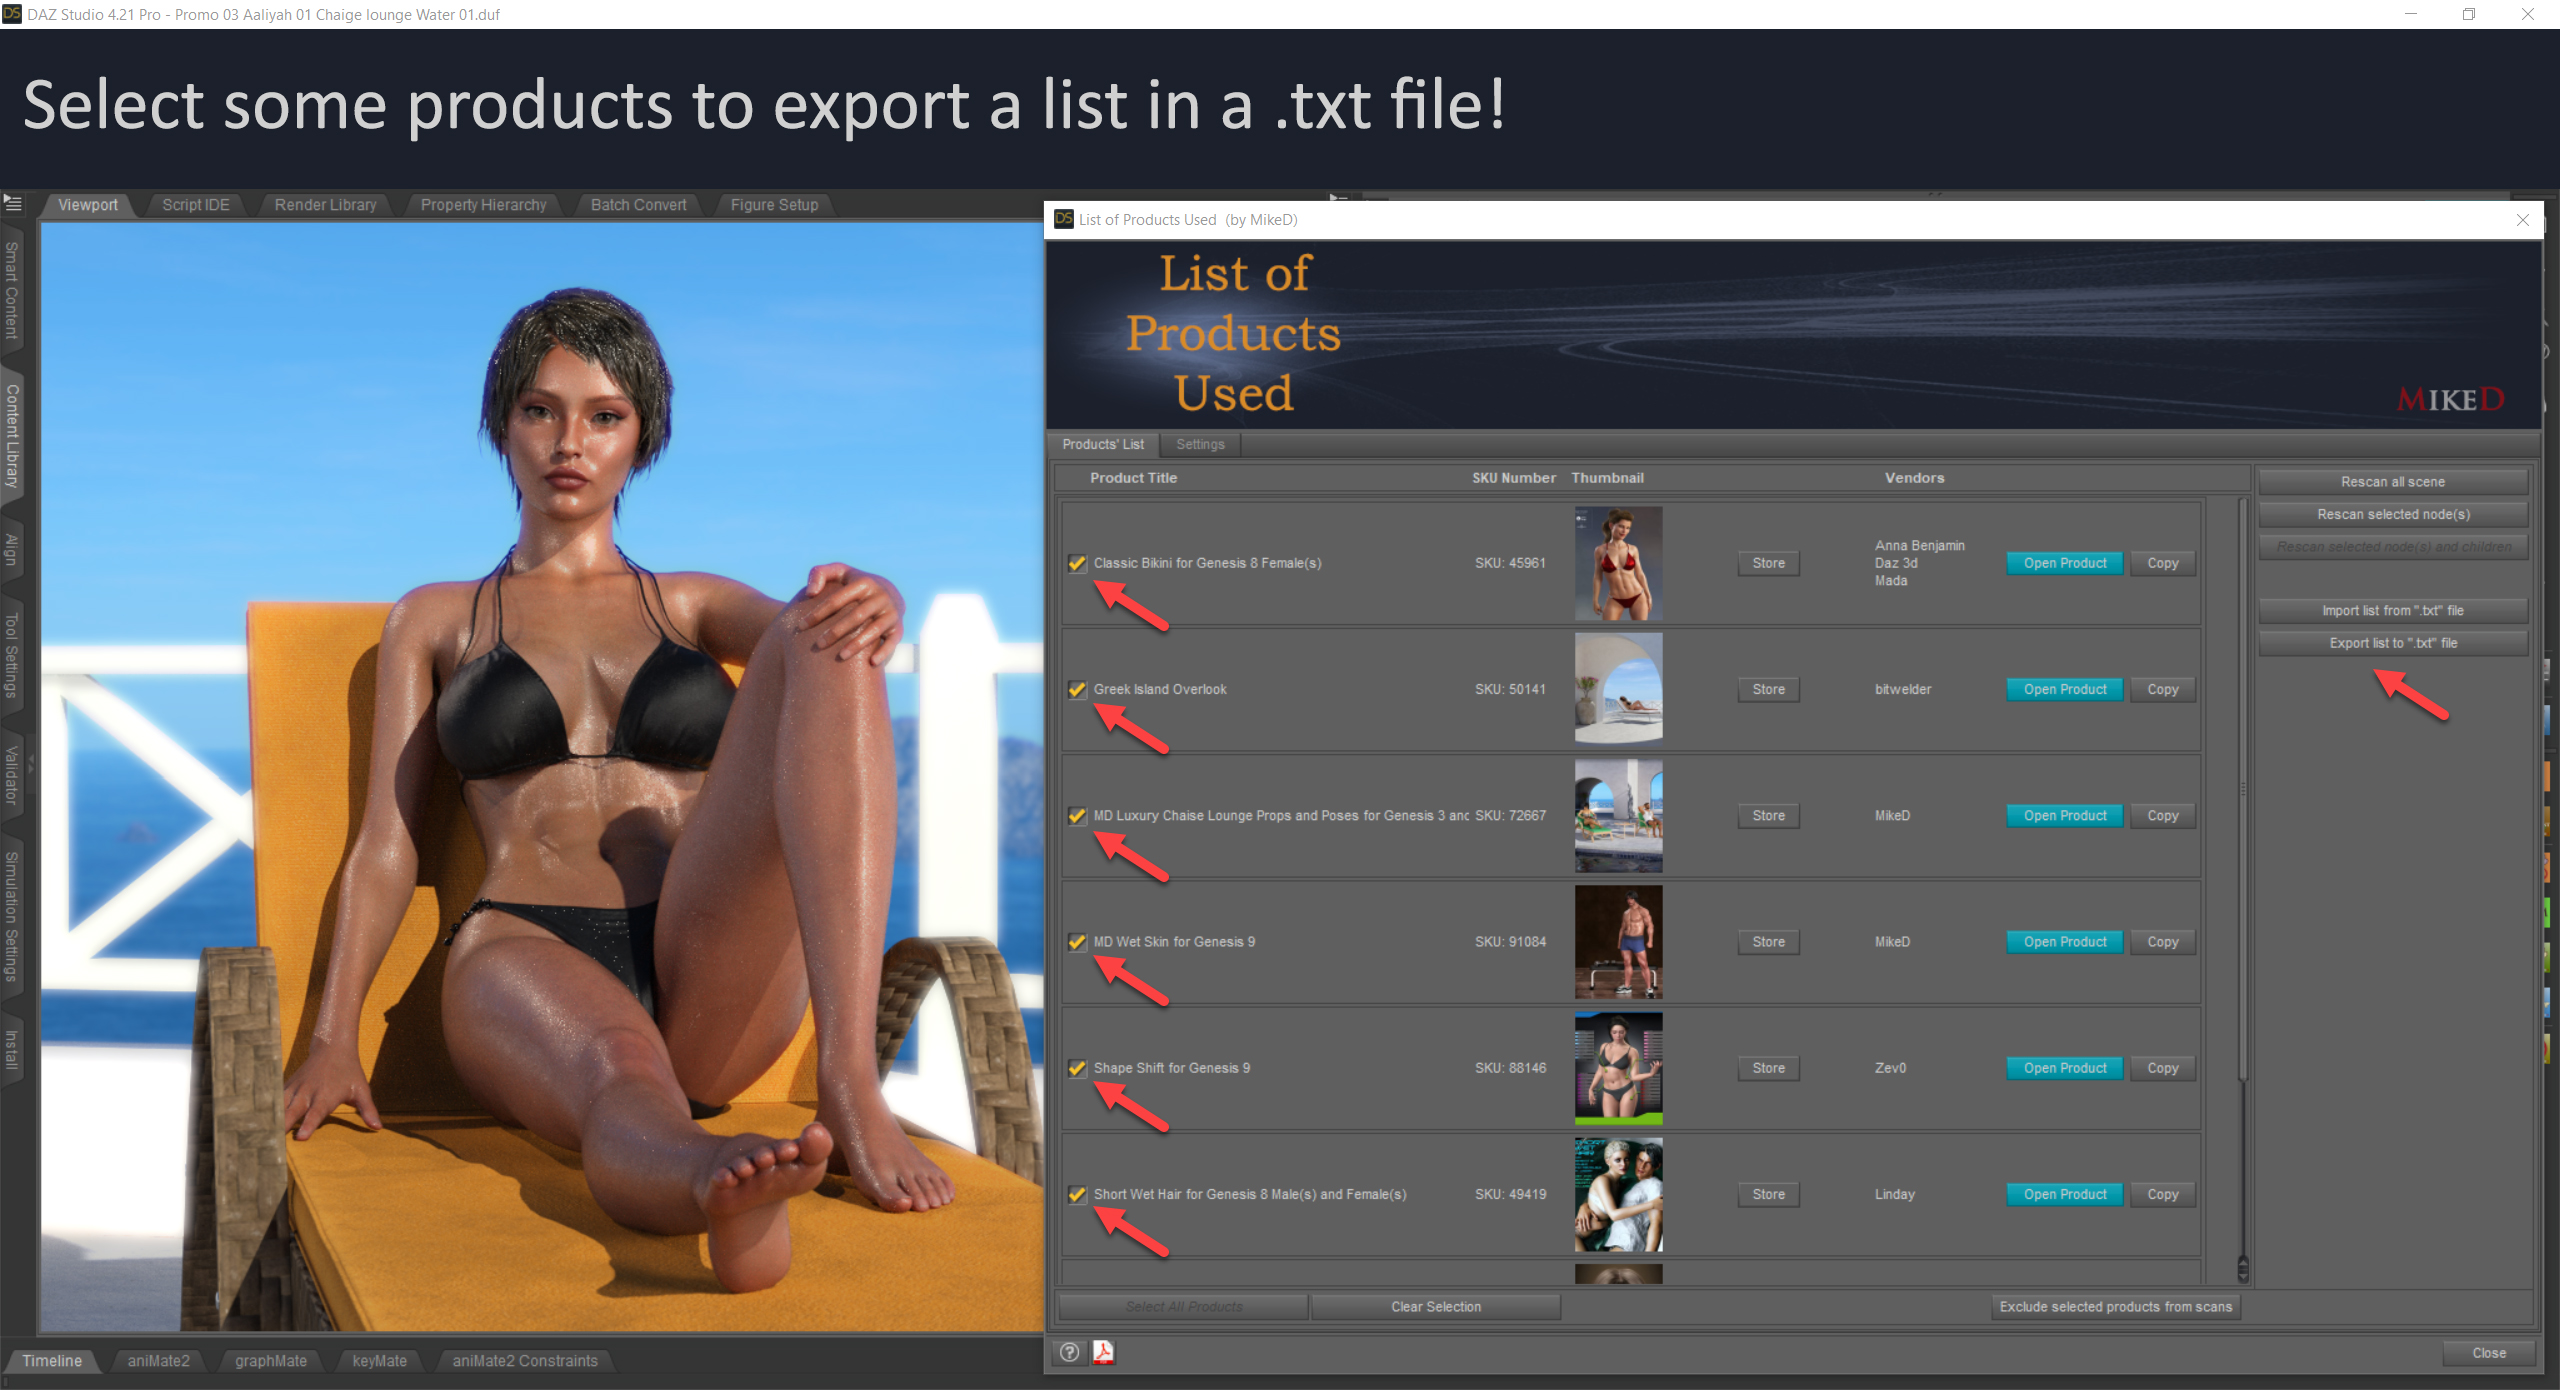This screenshot has width=2560, height=1390.
Task: Copy the MD Luxury Chaise Lounge entry
Action: tap(2162, 815)
